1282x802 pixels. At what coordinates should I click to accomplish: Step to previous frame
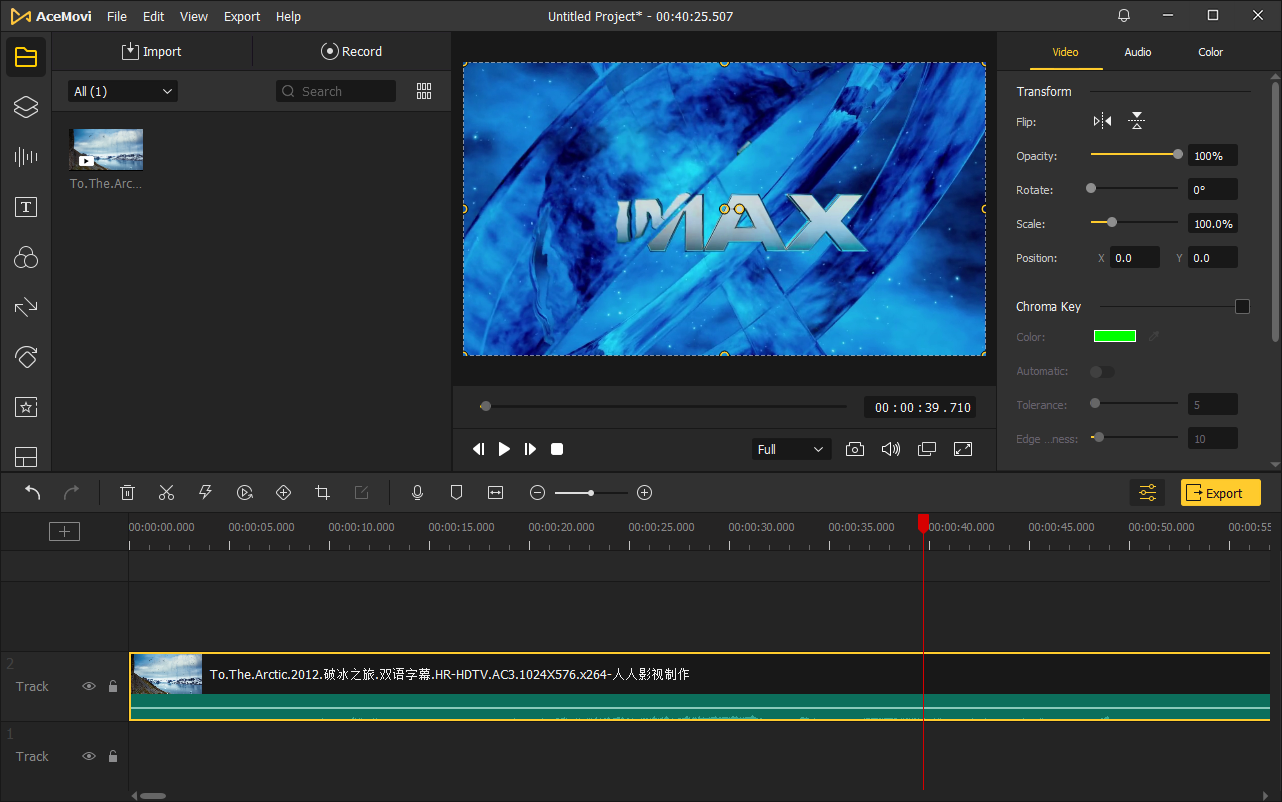tap(478, 449)
